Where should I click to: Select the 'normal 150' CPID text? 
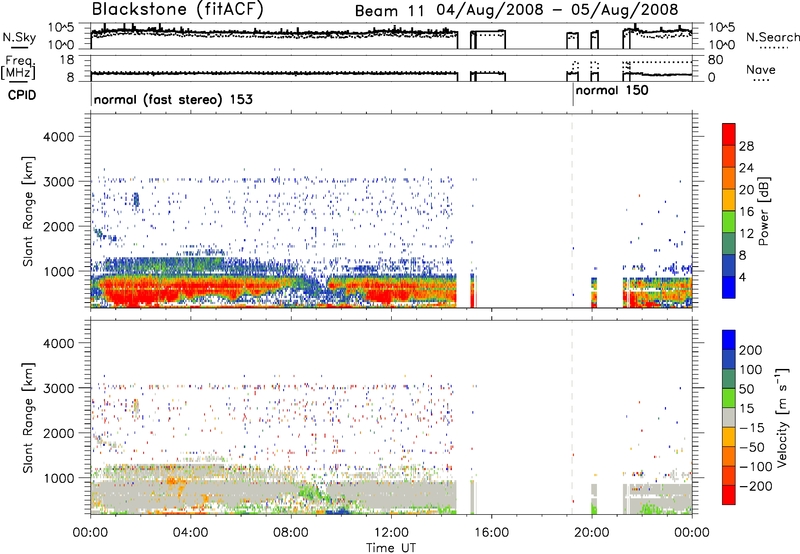coord(612,91)
